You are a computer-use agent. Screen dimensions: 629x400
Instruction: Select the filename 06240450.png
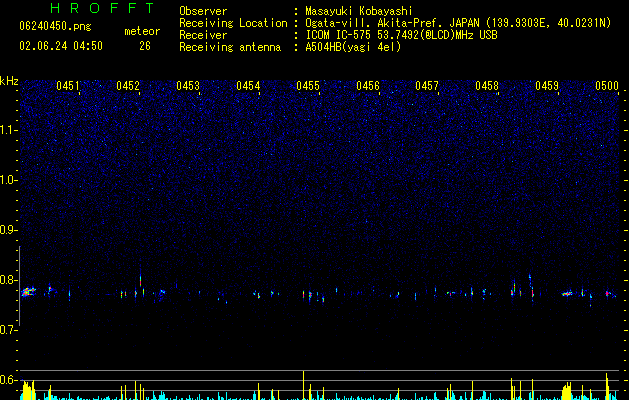click(55, 27)
